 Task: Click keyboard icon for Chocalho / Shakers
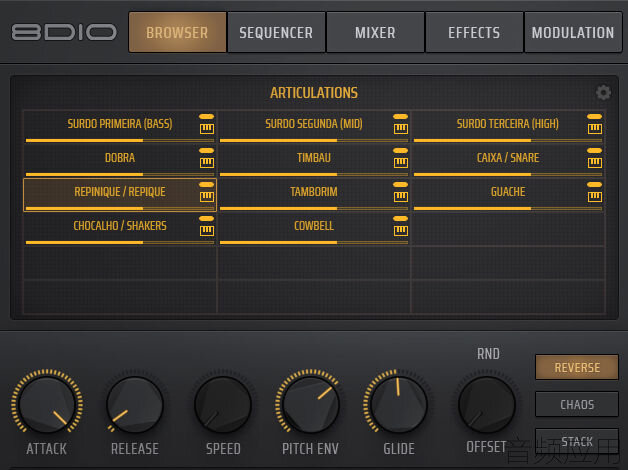(x=207, y=231)
